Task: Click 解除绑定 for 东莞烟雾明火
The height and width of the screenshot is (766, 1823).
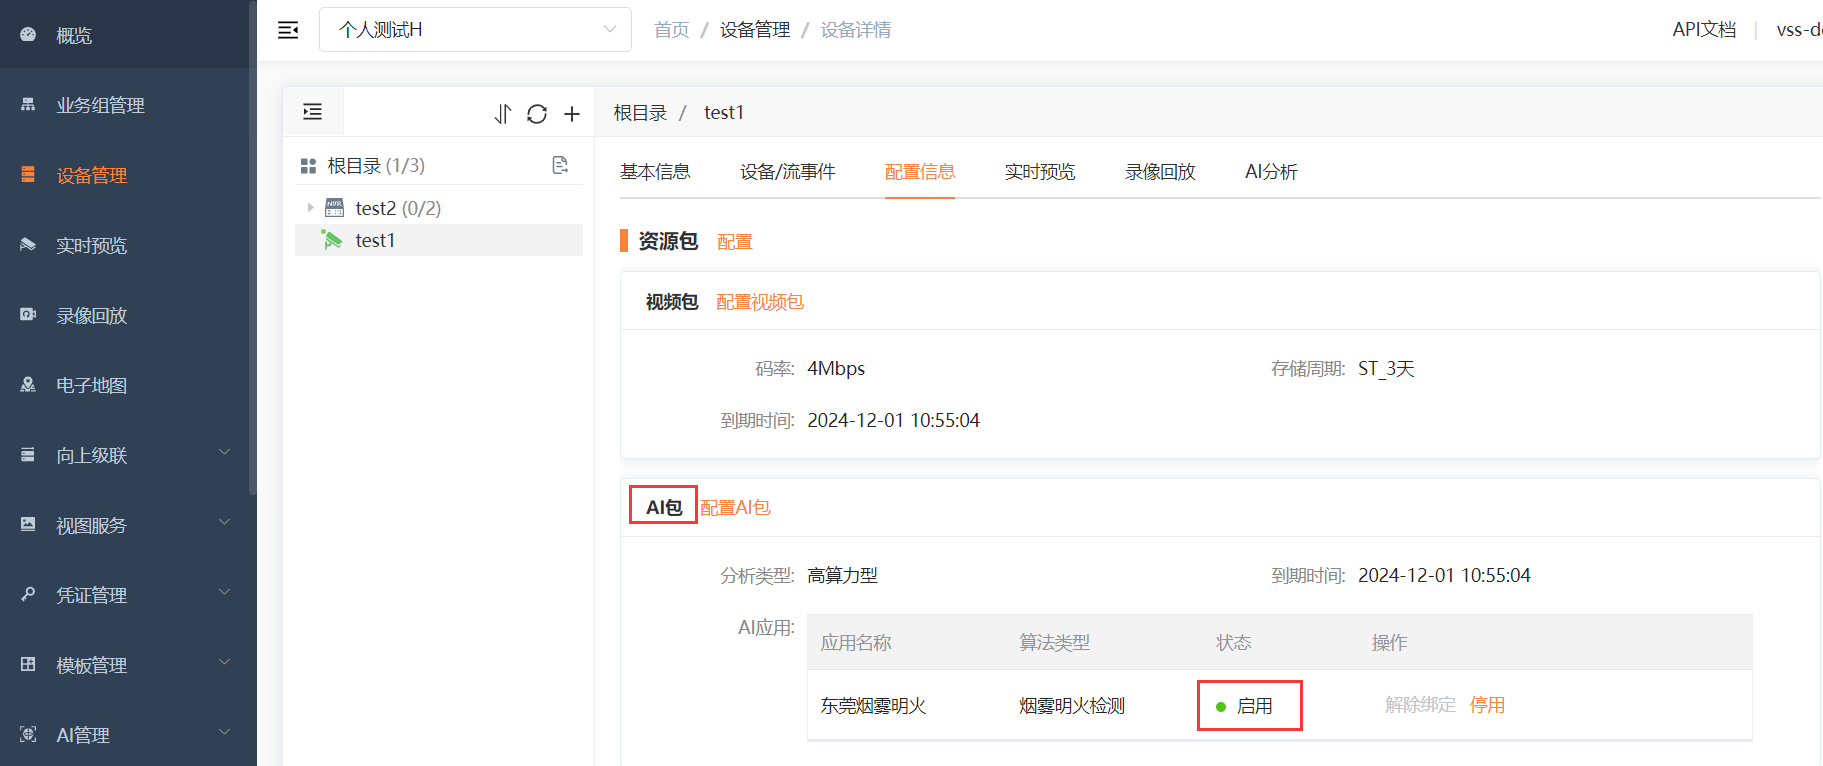Action: click(x=1420, y=705)
